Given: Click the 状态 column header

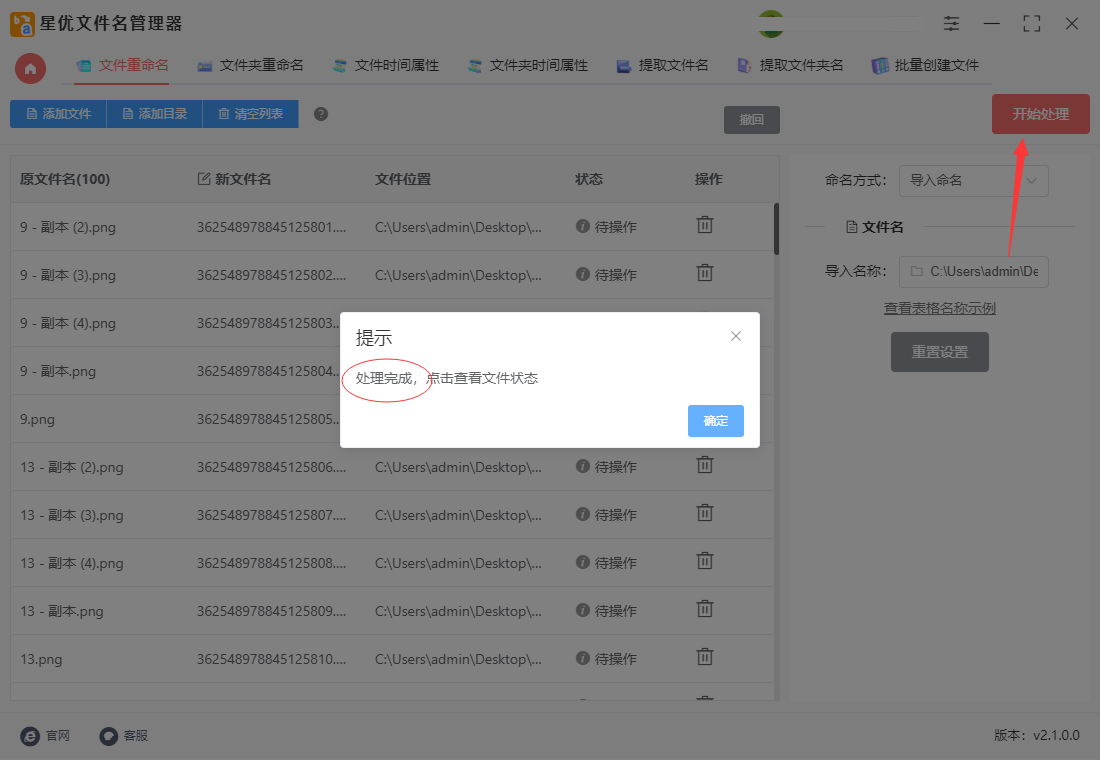Looking at the screenshot, I should pos(589,179).
